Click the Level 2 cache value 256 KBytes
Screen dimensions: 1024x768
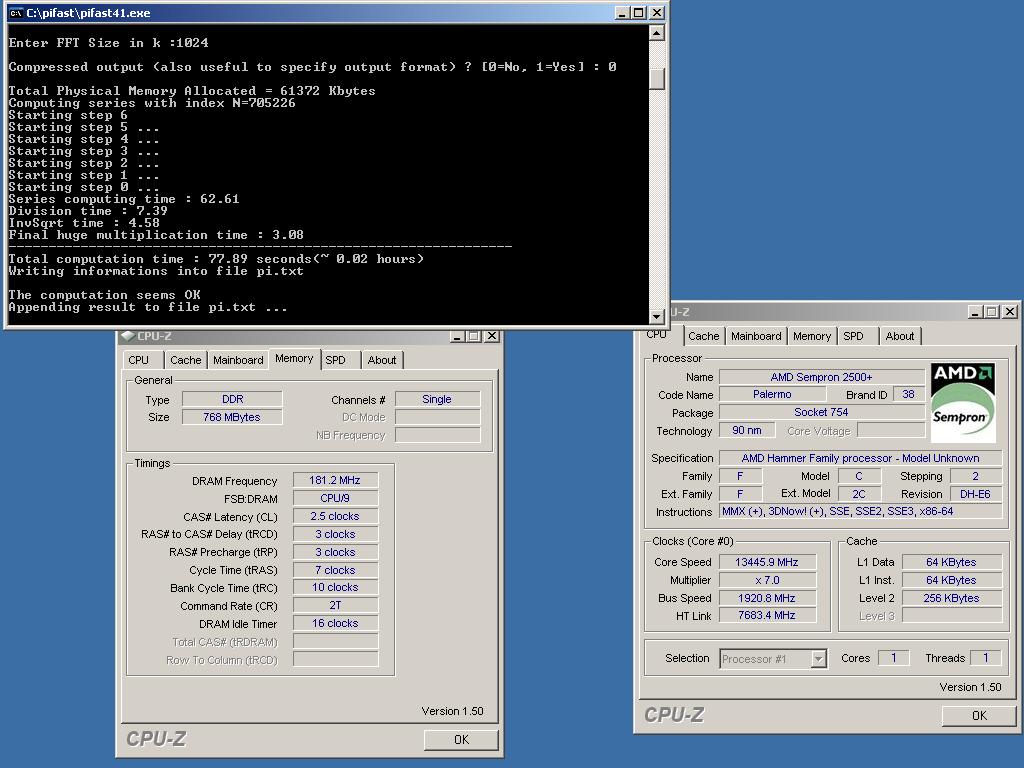(x=952, y=598)
